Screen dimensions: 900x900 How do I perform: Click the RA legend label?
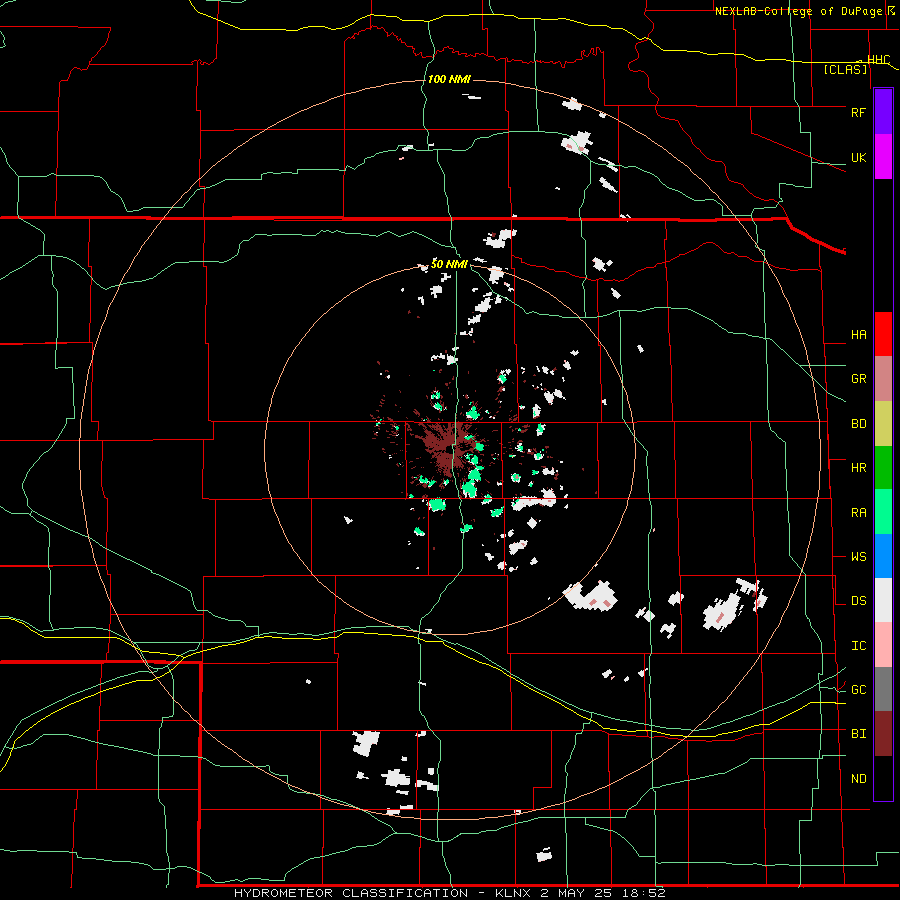click(858, 513)
